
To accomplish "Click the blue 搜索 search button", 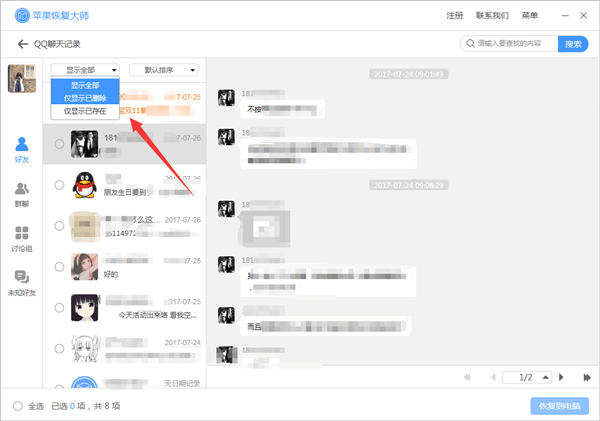I will (x=573, y=44).
